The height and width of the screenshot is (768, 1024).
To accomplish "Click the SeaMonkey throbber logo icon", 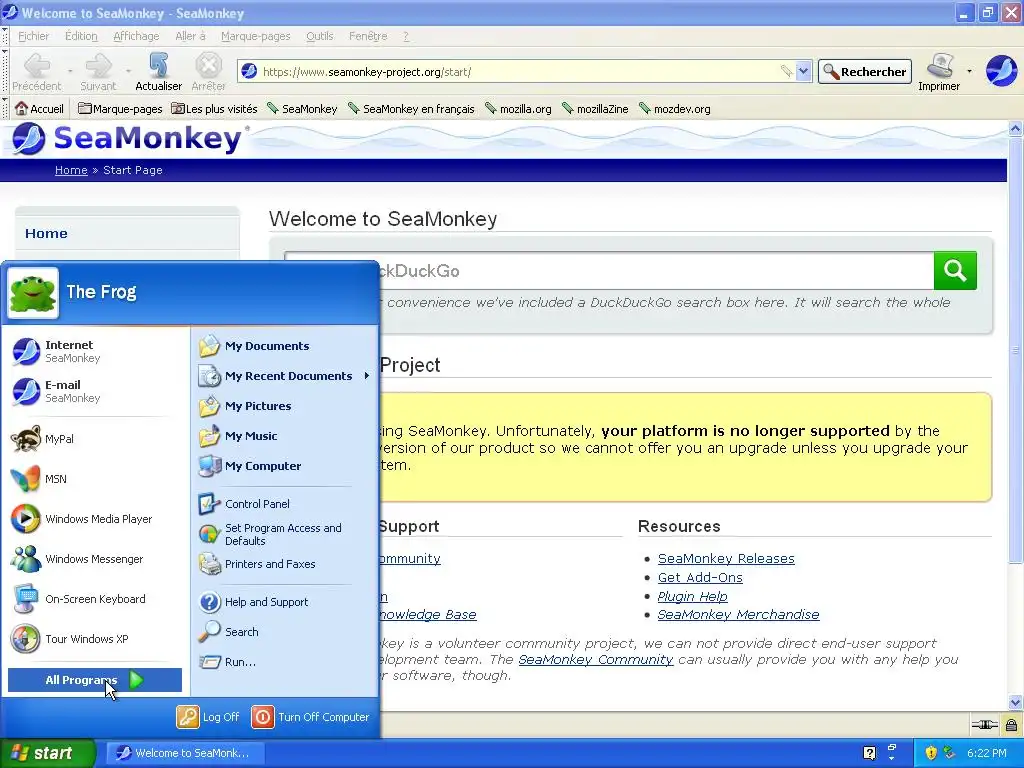I will pyautogui.click(x=1001, y=71).
